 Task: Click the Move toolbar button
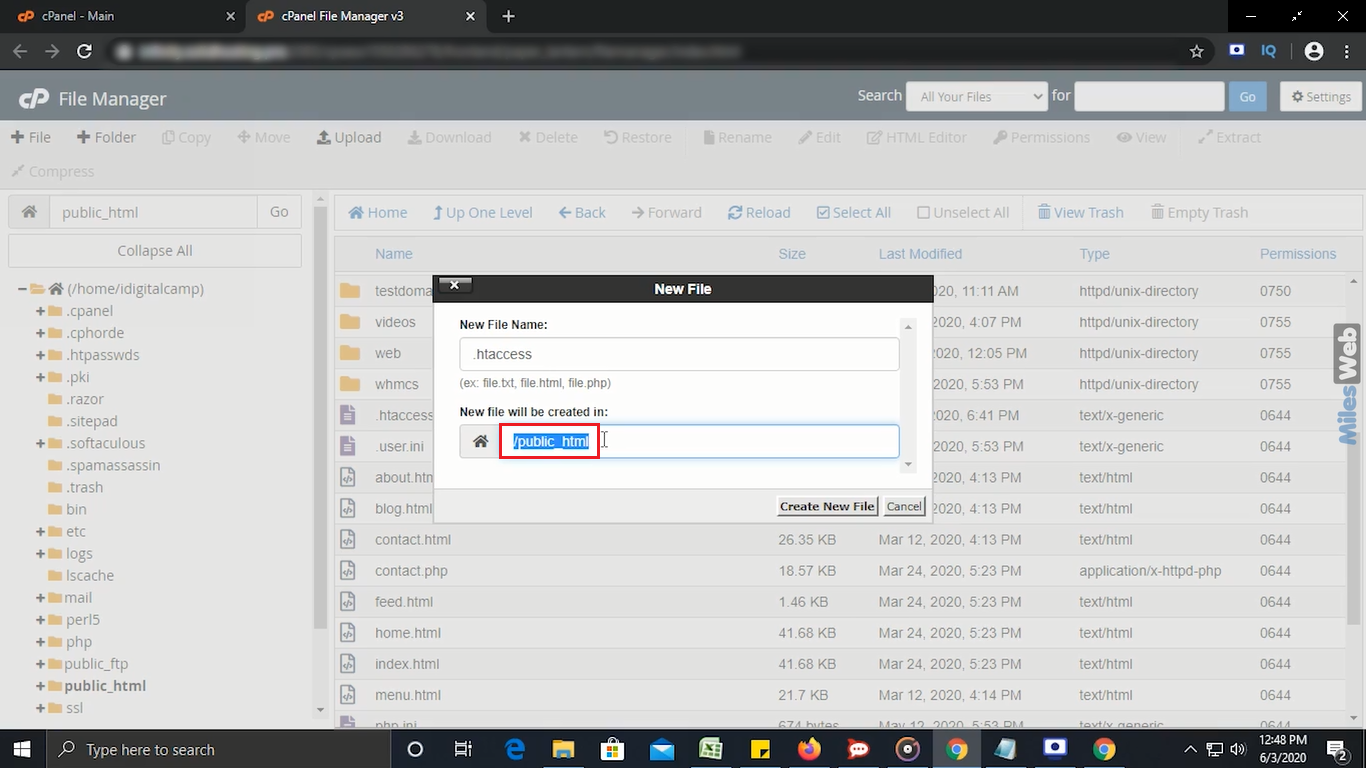pos(264,137)
